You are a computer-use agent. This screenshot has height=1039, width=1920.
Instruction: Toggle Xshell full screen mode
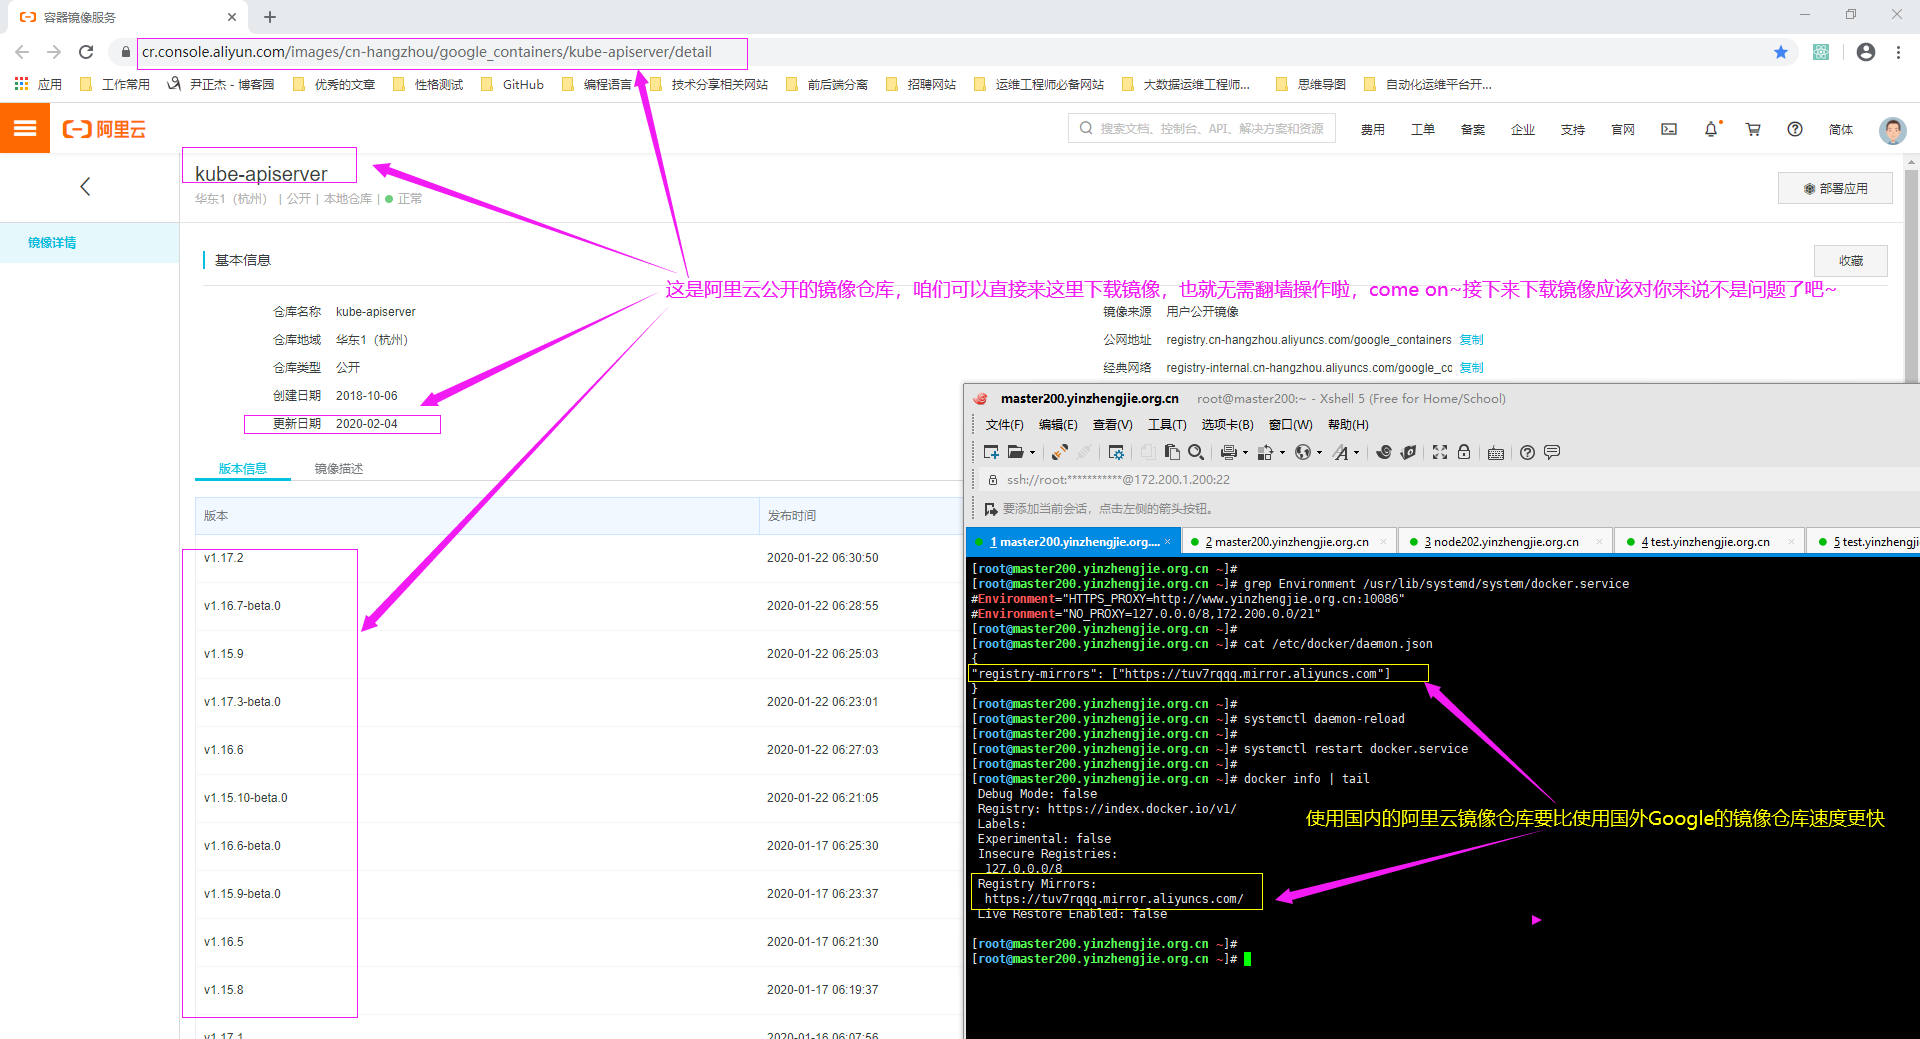pos(1439,452)
